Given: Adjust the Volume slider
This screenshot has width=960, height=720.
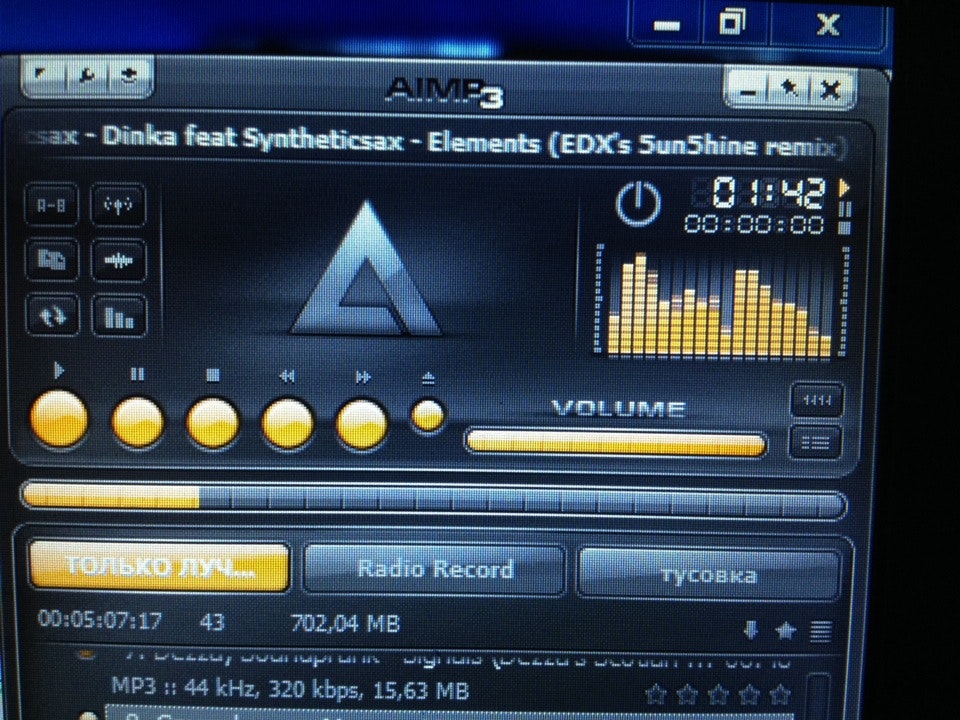Looking at the screenshot, I should 615,443.
